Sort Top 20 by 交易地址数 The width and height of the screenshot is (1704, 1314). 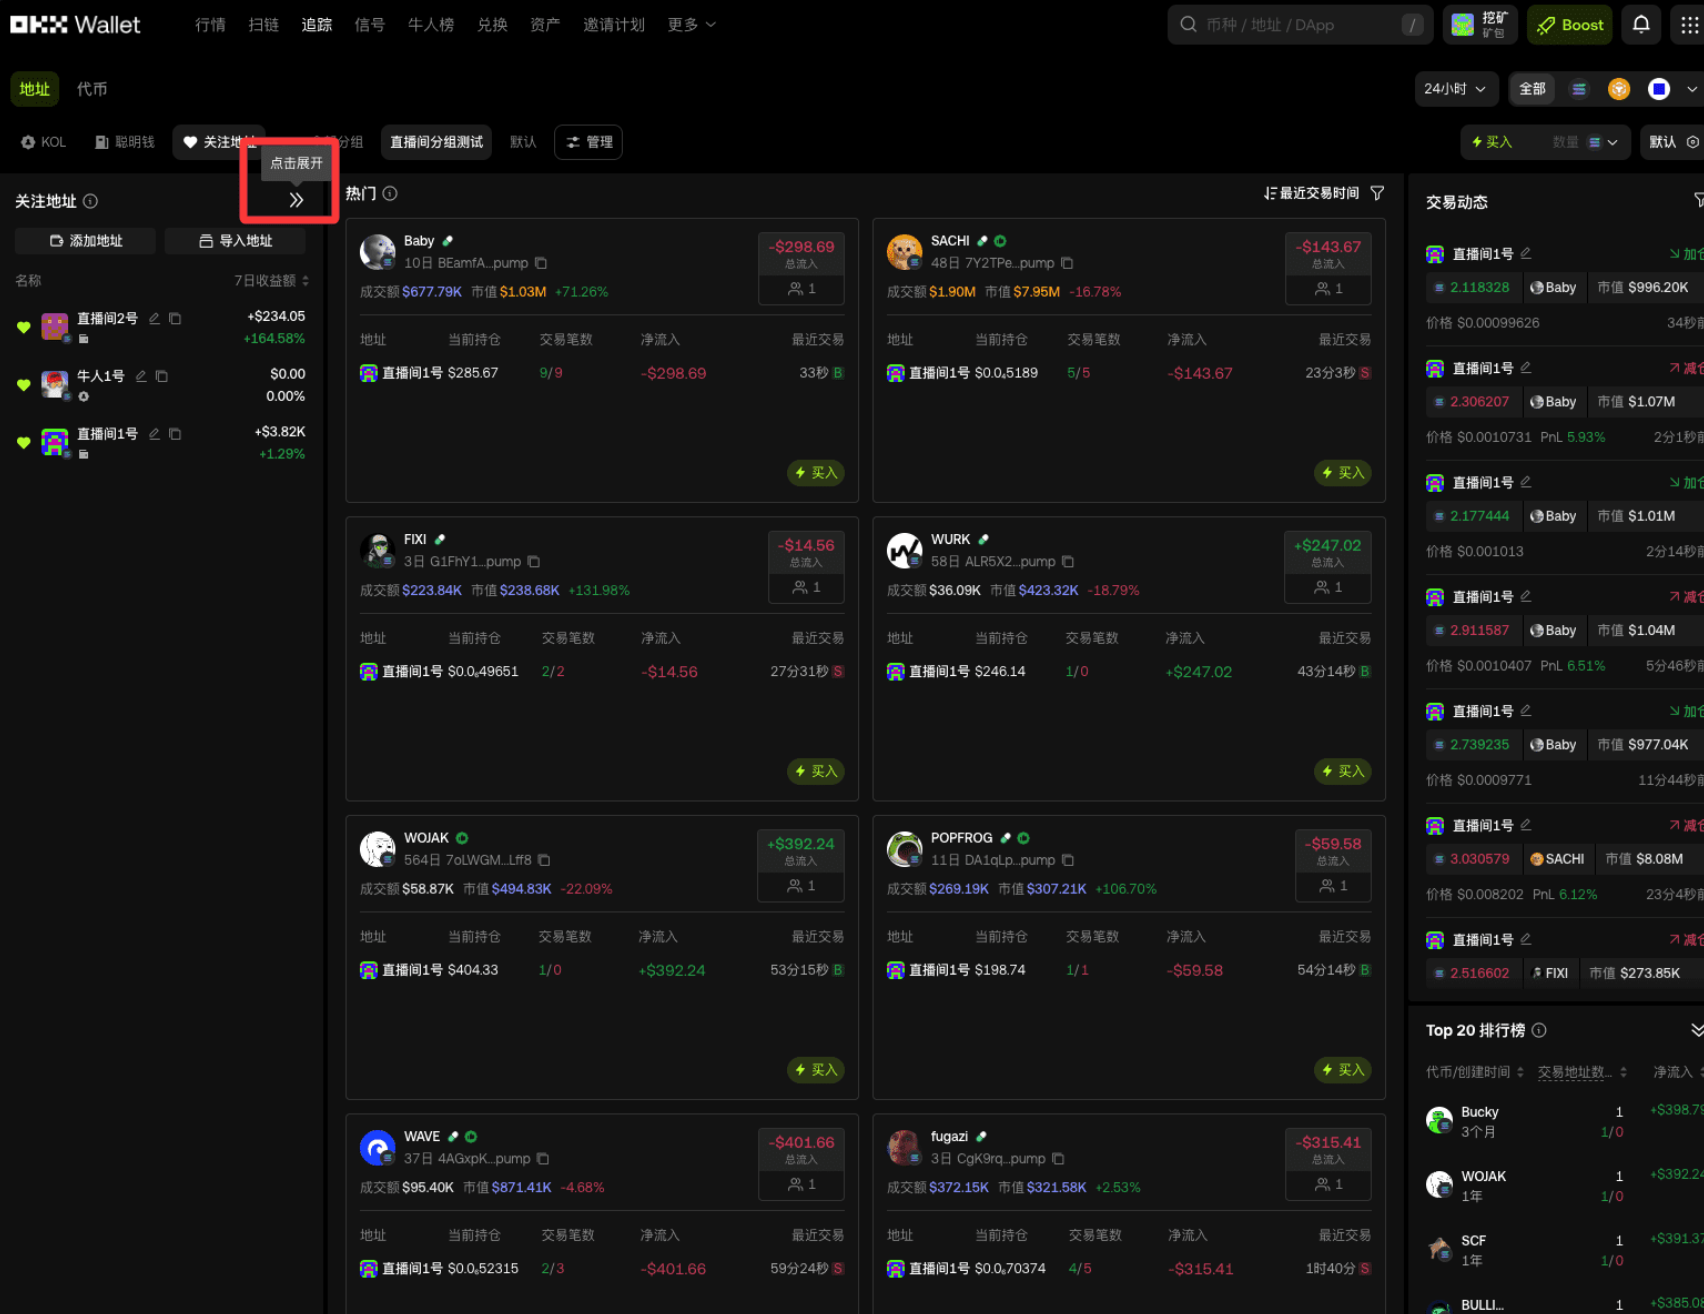1582,1072
